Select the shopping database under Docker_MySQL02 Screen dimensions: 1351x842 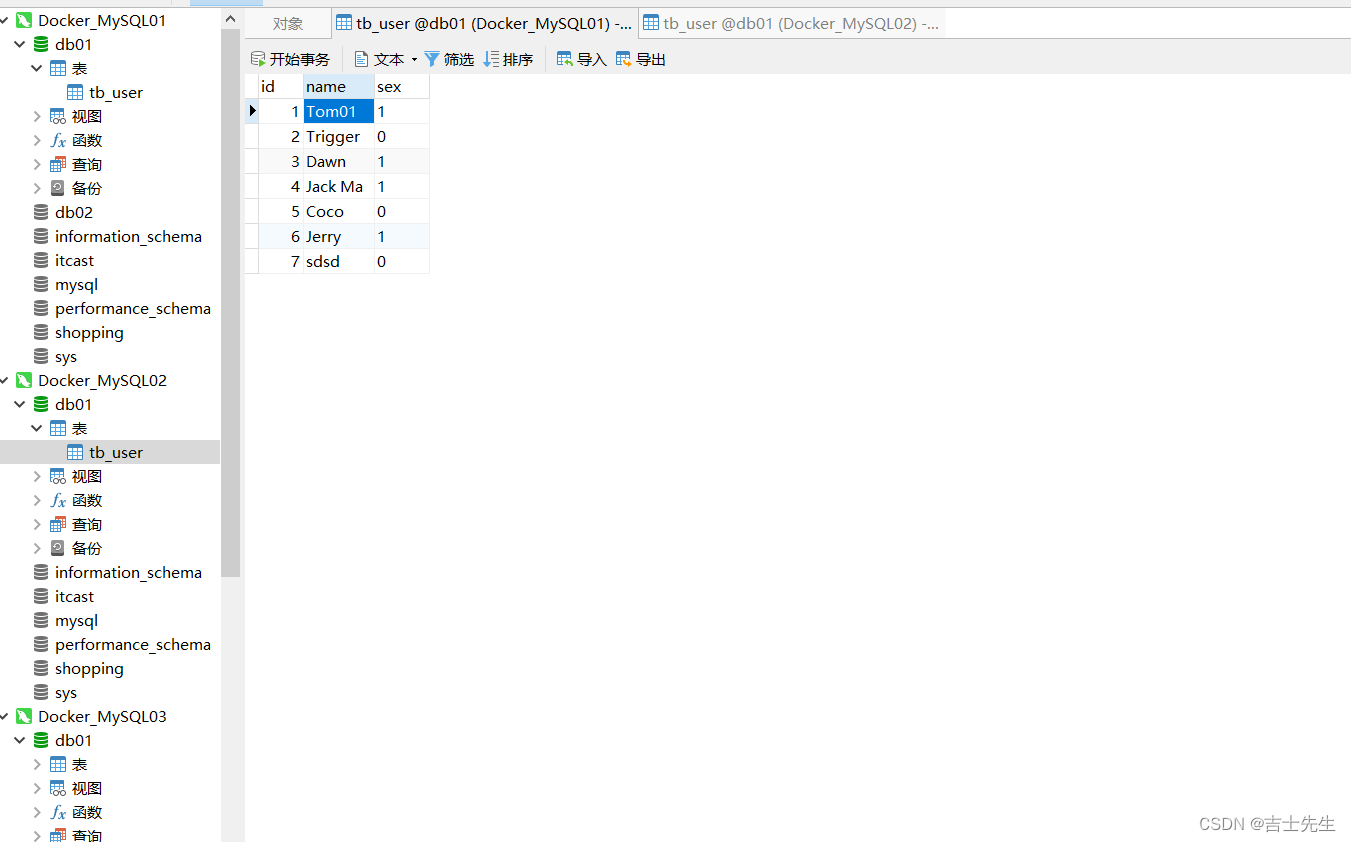point(89,668)
